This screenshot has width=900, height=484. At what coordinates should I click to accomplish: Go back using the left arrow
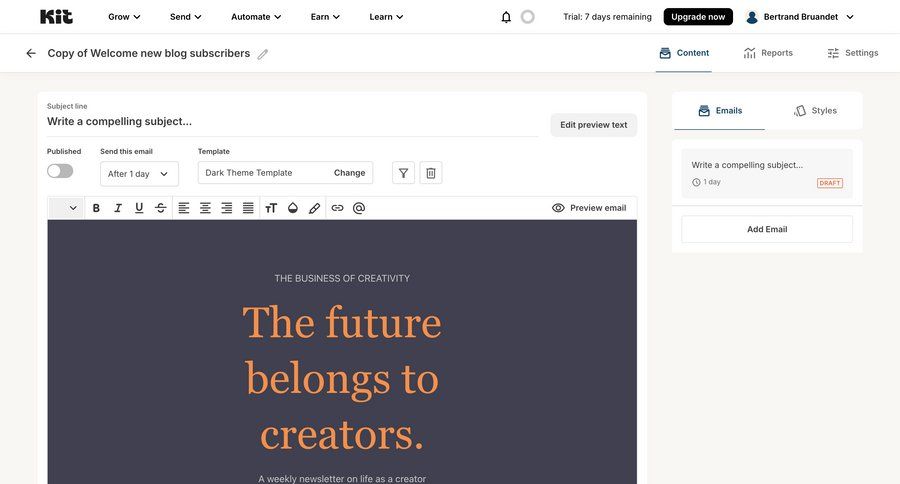pyautogui.click(x=31, y=53)
